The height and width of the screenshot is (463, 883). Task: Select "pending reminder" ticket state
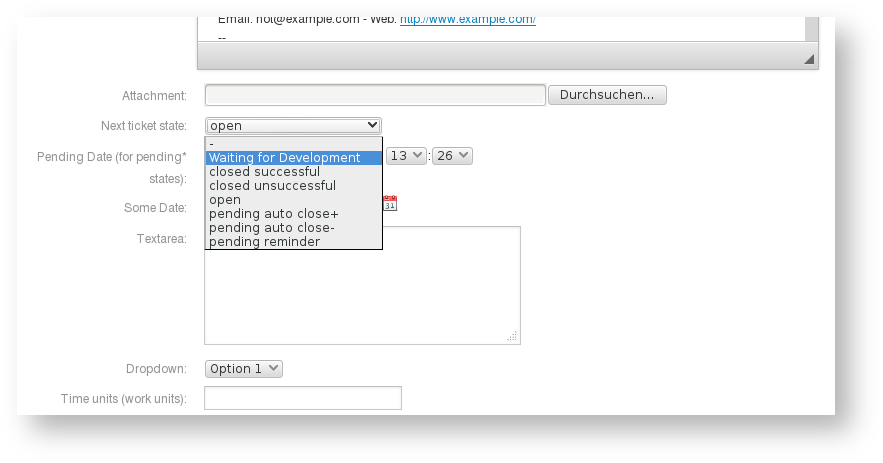(x=293, y=242)
